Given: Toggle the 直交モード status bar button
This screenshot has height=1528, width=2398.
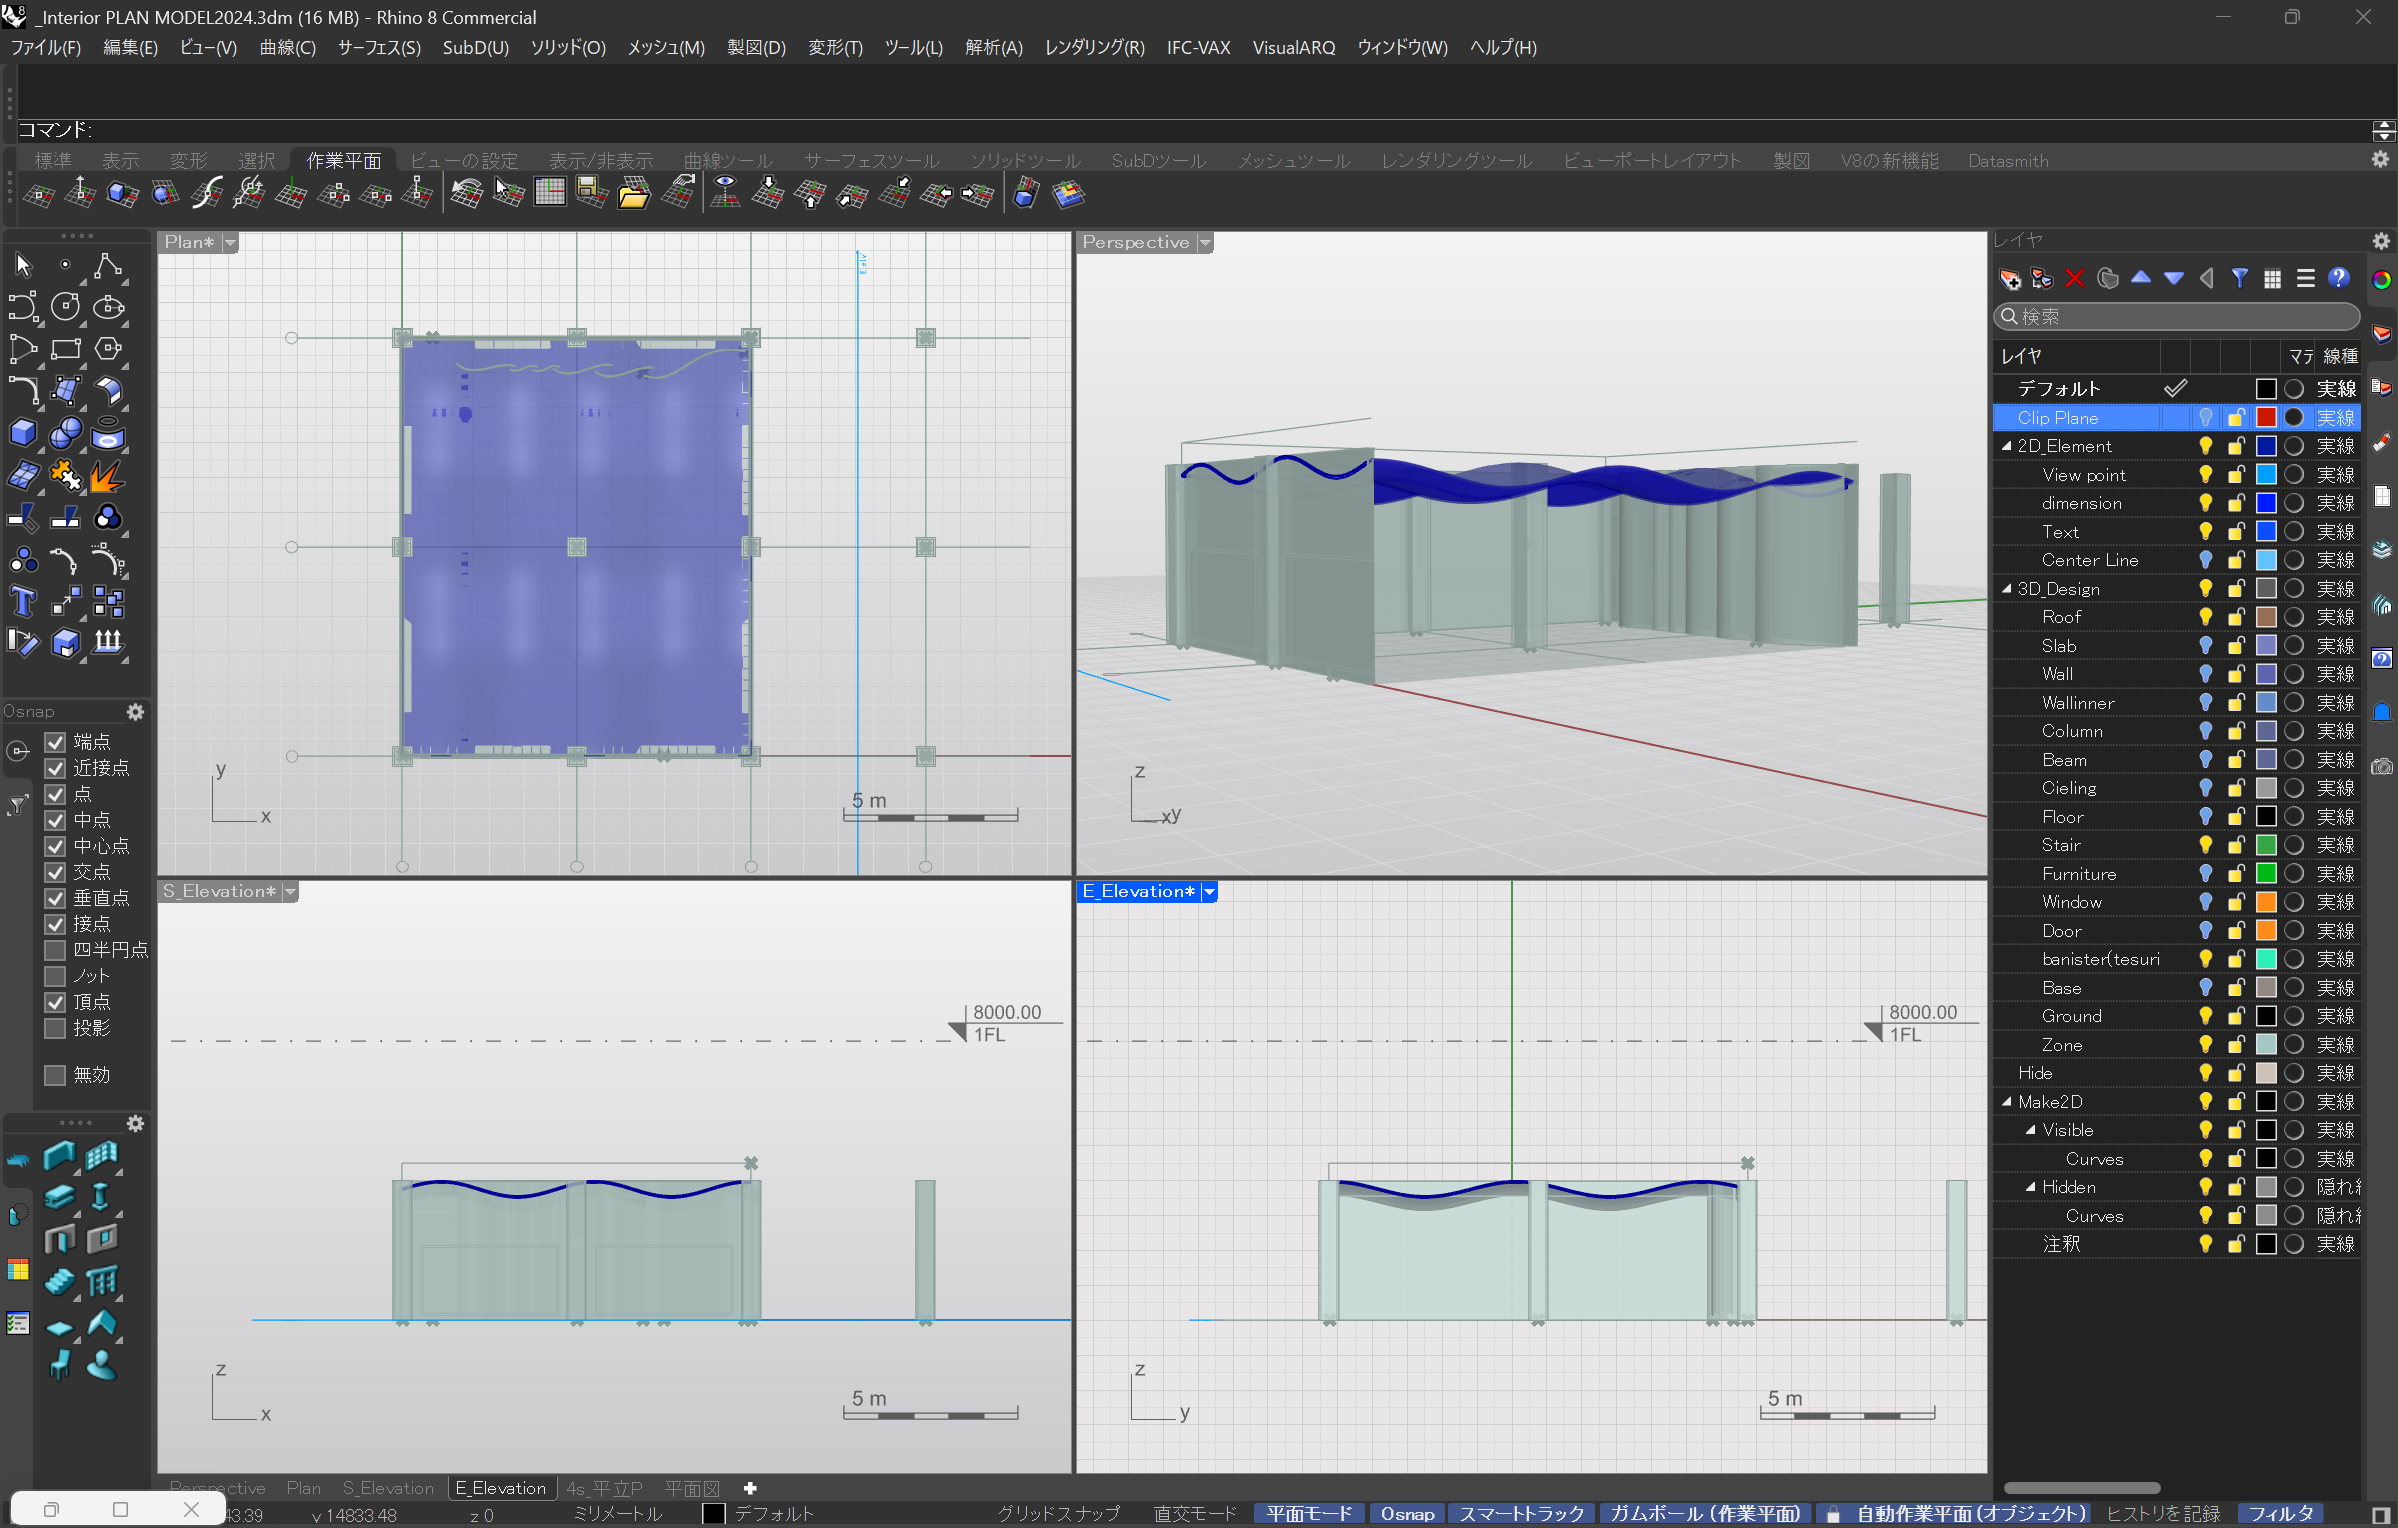Looking at the screenshot, I should [x=1194, y=1514].
